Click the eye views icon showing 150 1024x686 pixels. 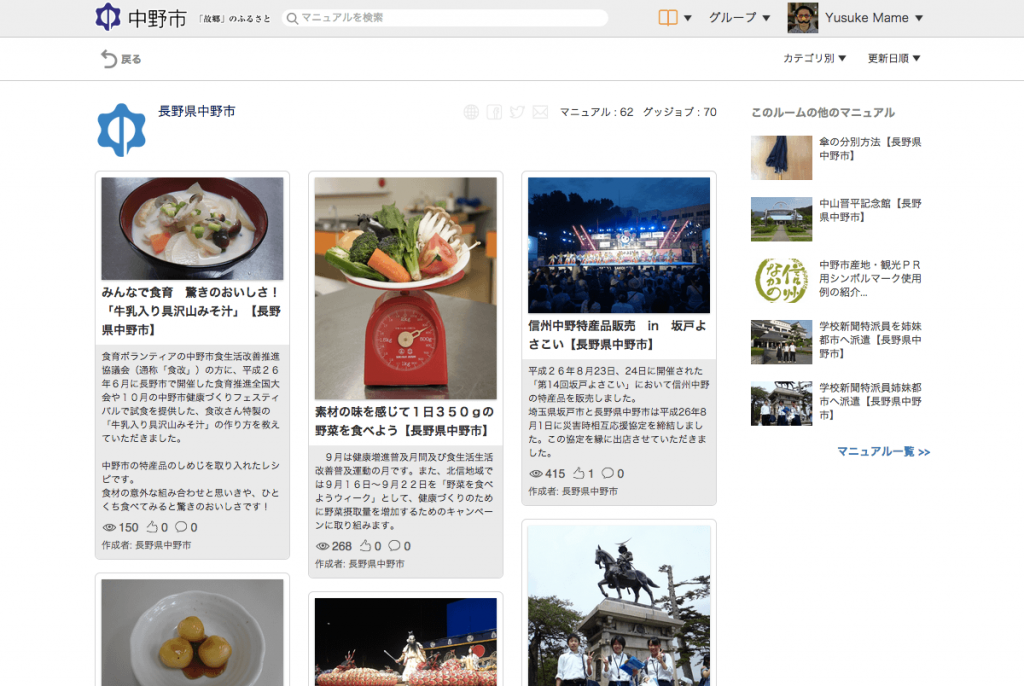pyautogui.click(x=109, y=527)
